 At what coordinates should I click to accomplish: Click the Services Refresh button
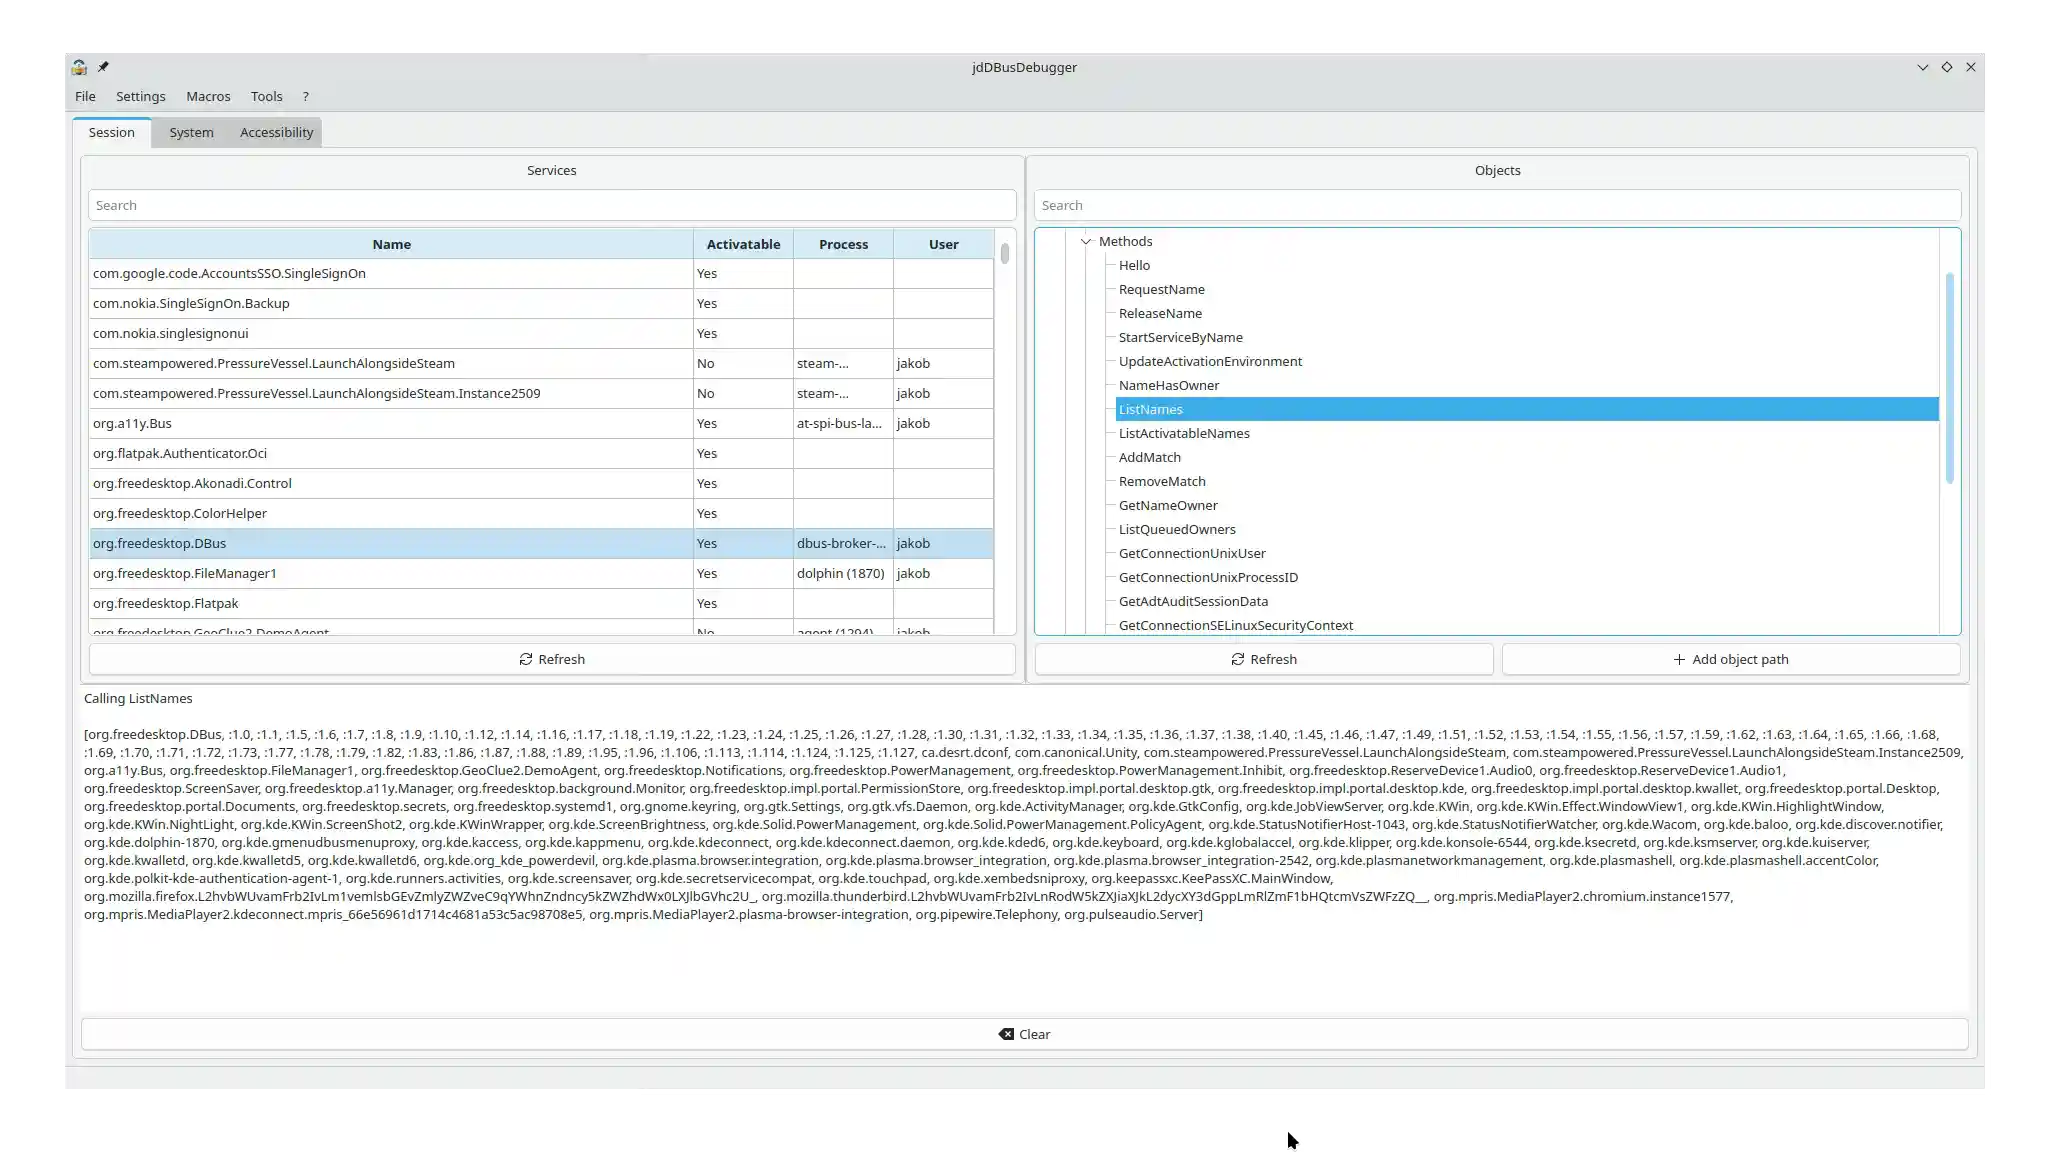pos(552,659)
